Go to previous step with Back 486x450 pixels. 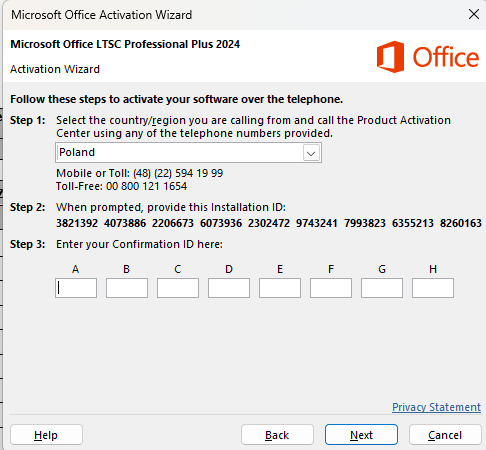(277, 435)
